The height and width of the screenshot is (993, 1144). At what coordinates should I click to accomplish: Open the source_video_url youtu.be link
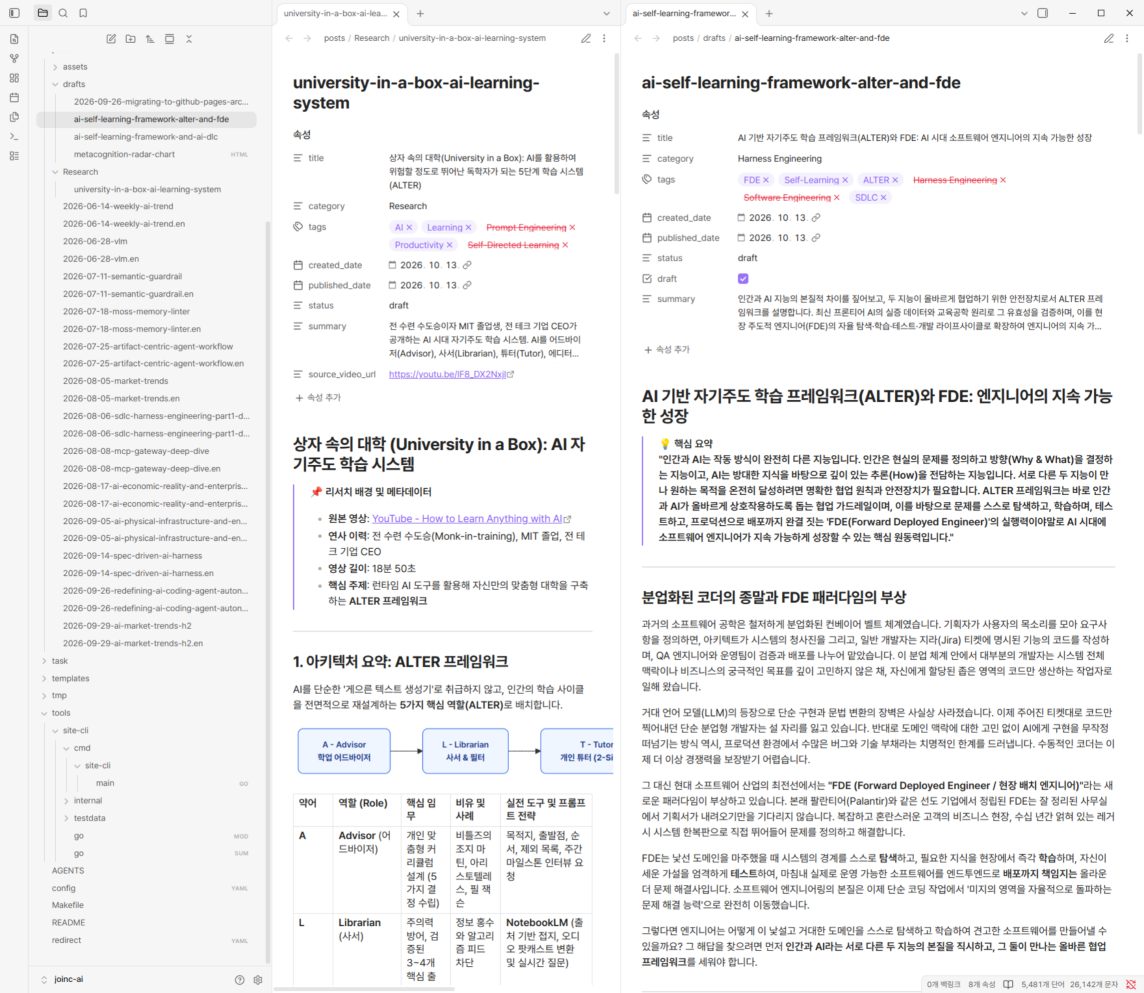coord(447,374)
